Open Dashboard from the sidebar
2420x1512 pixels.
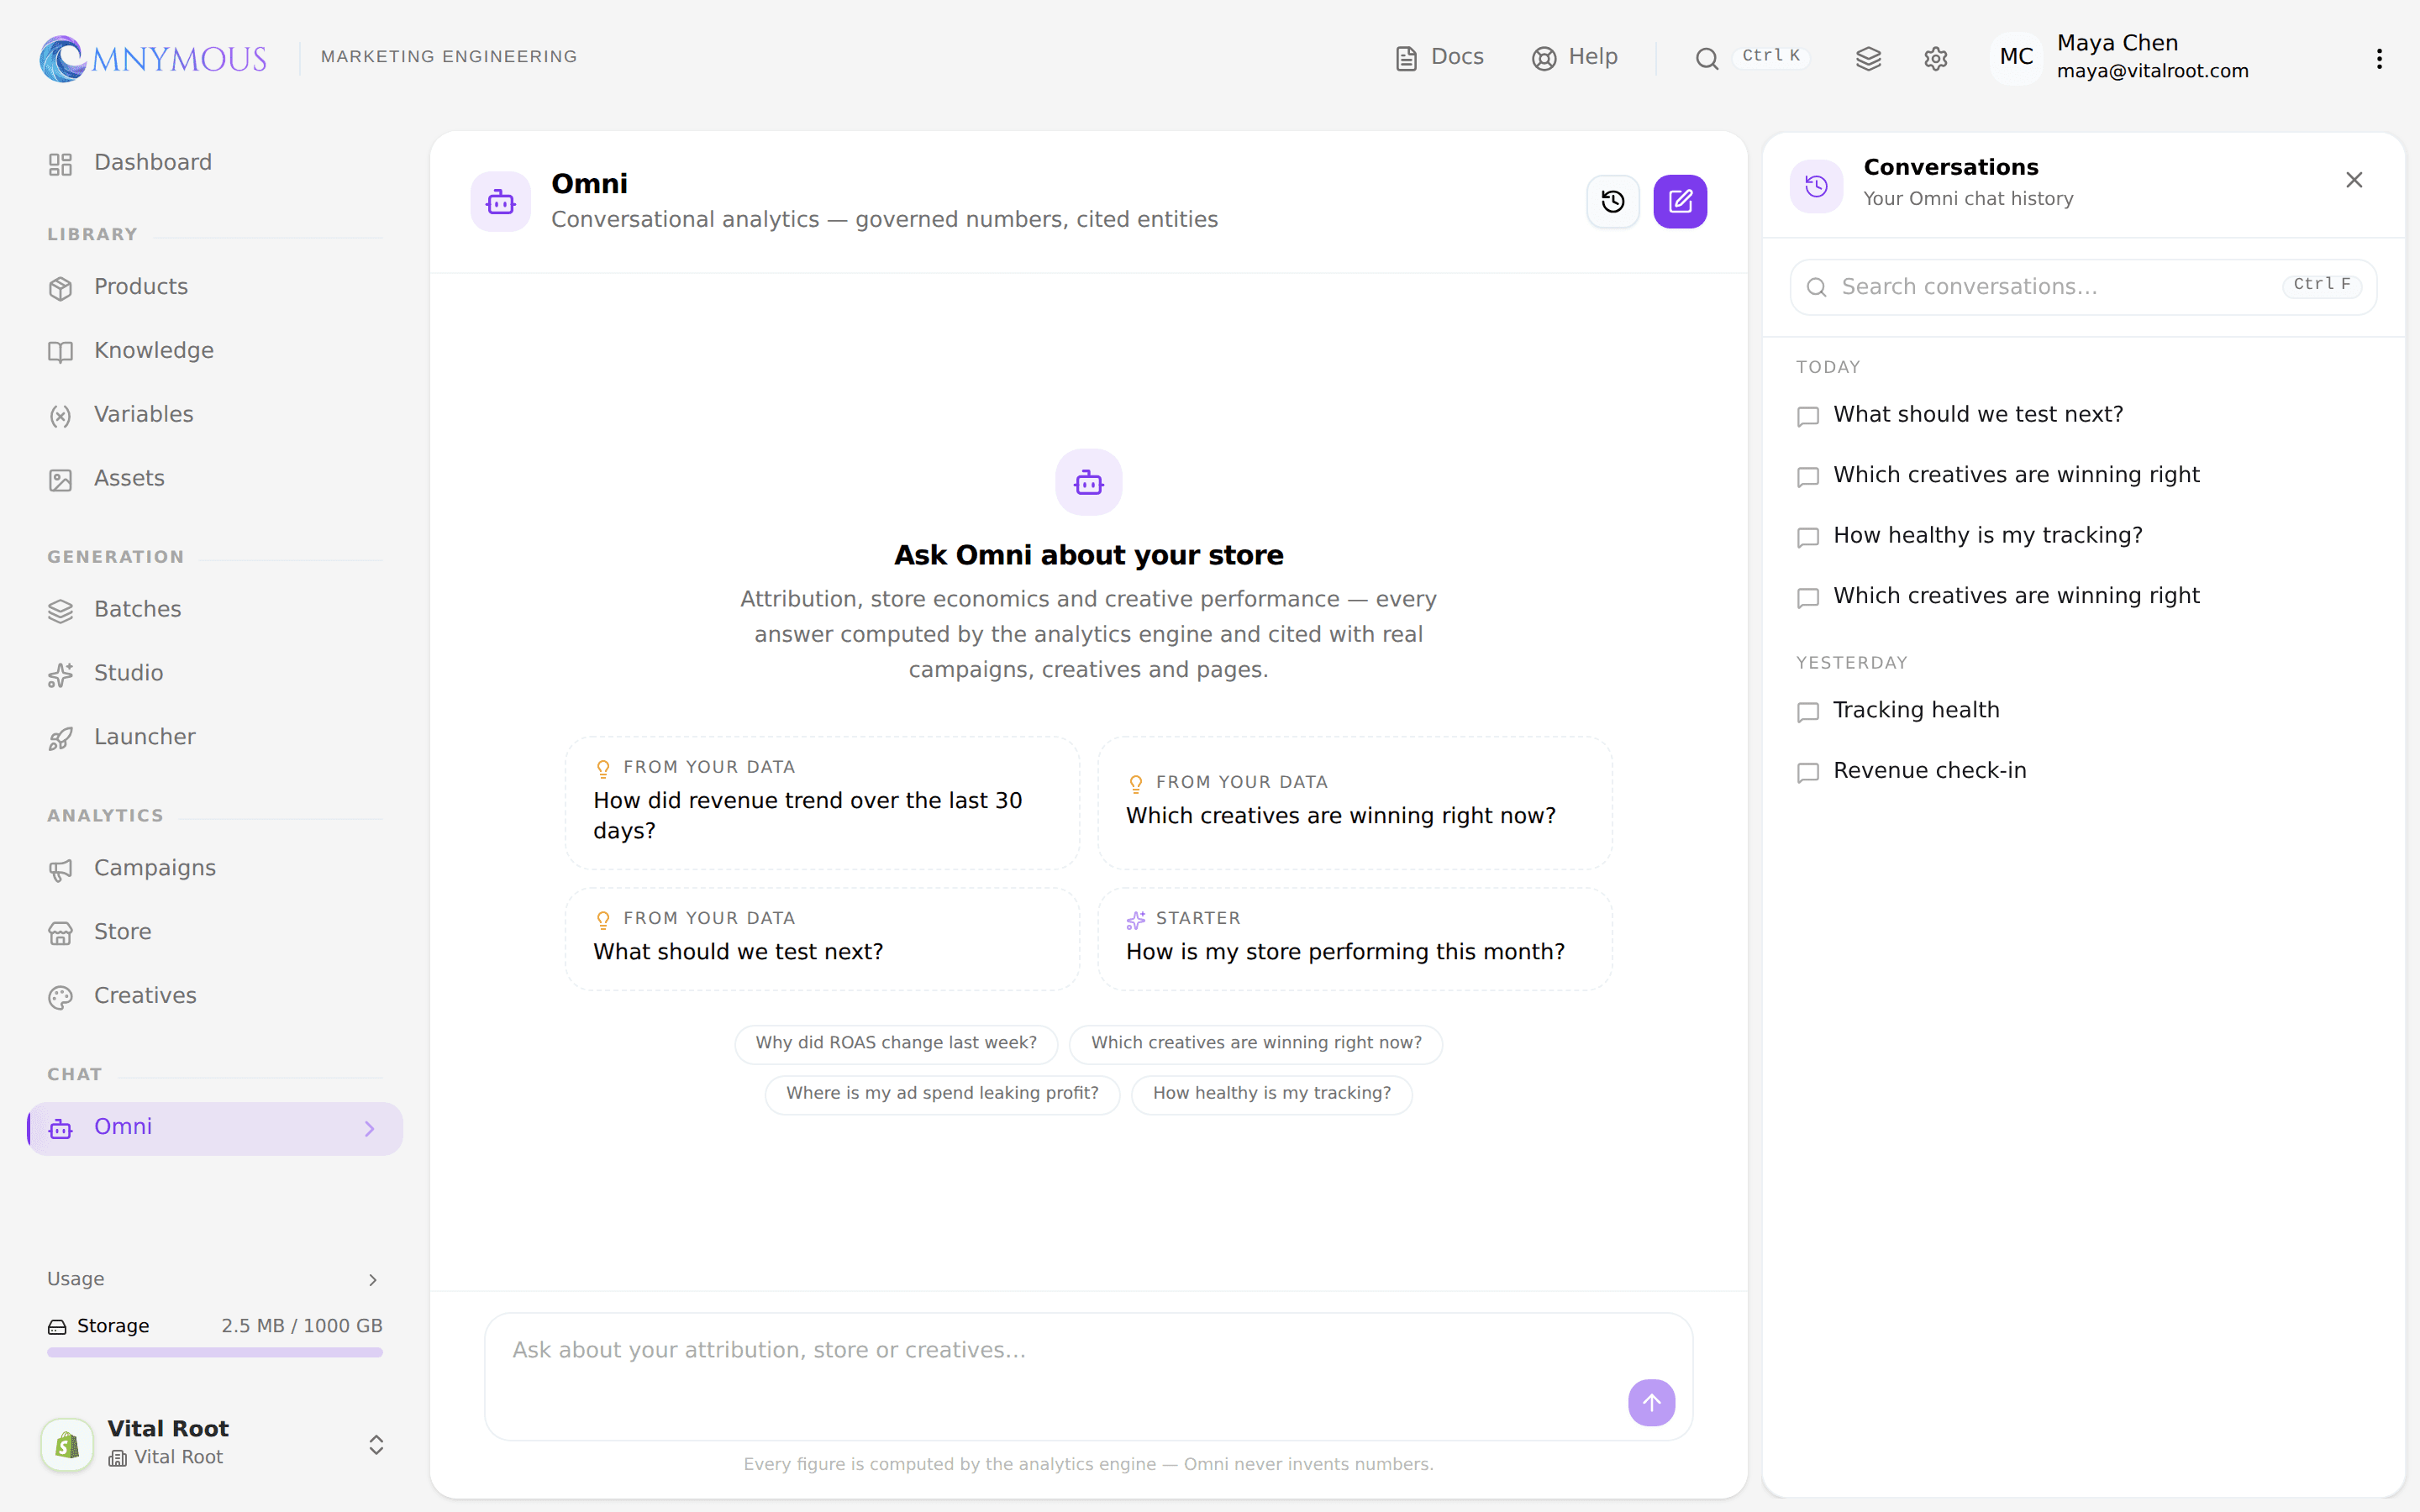[214, 163]
